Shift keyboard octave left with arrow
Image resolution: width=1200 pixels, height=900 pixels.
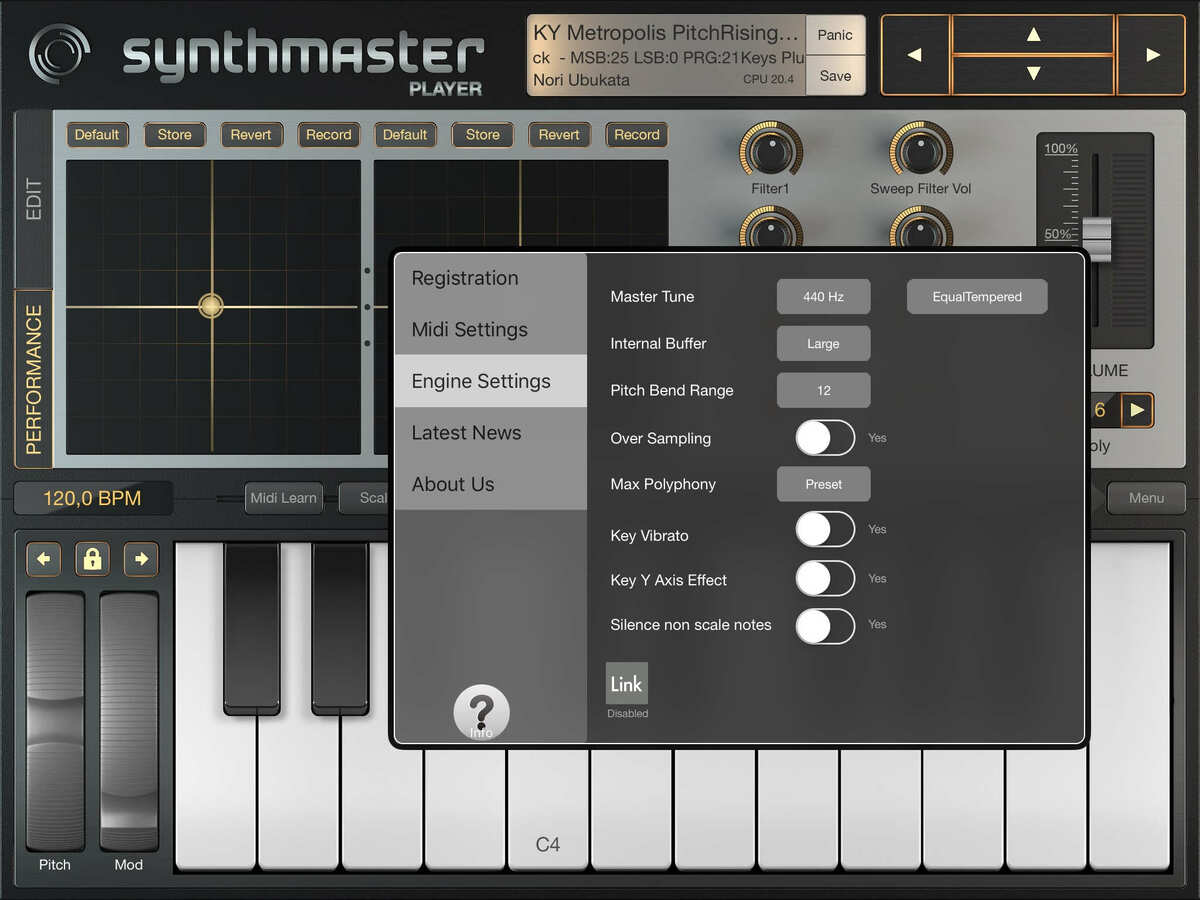pos(43,559)
